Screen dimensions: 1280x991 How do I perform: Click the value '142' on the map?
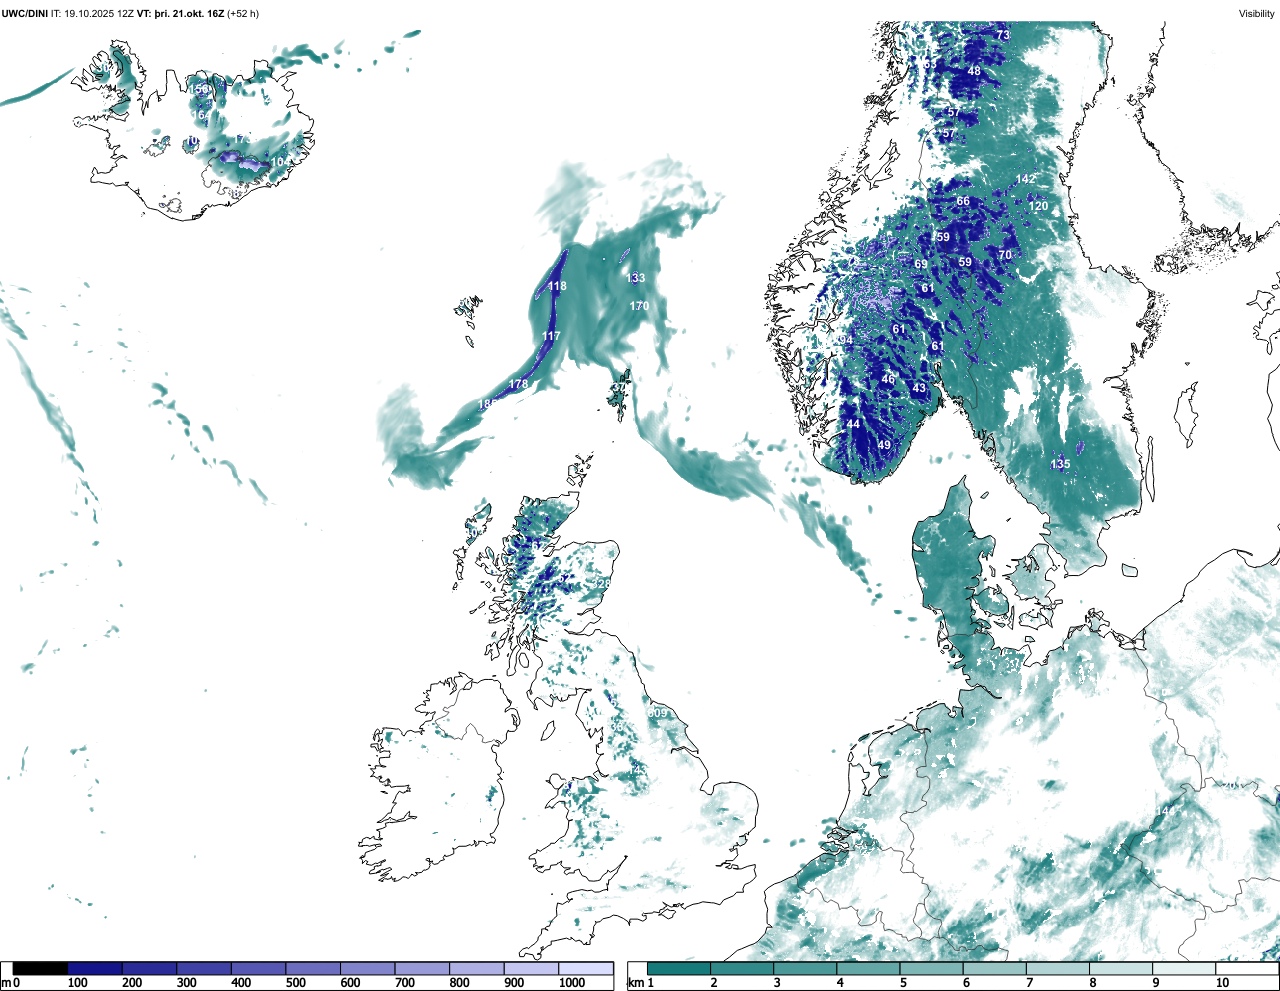pyautogui.click(x=1025, y=179)
